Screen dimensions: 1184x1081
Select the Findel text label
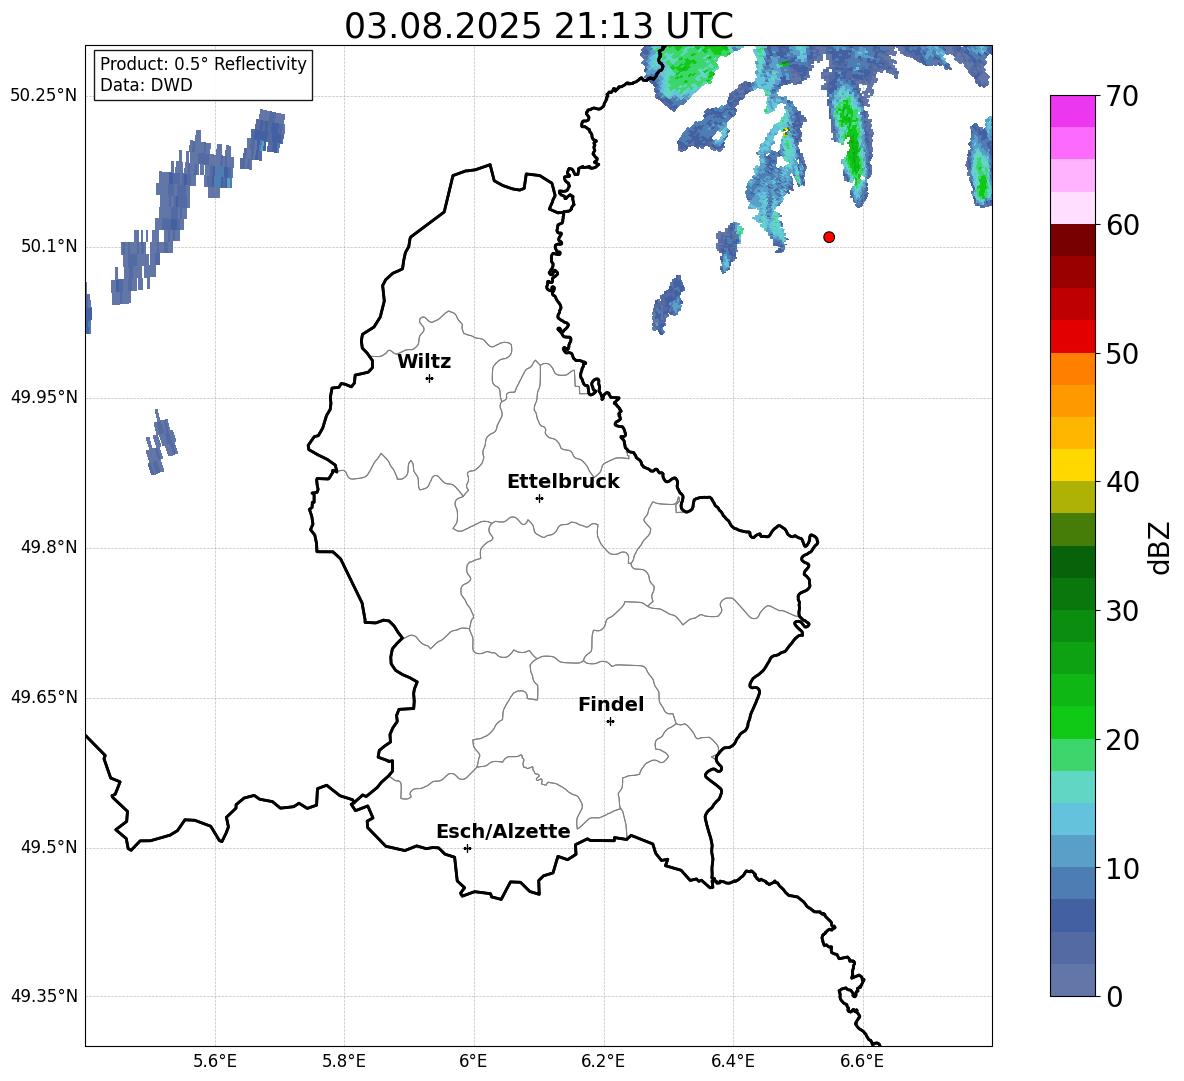coord(611,705)
